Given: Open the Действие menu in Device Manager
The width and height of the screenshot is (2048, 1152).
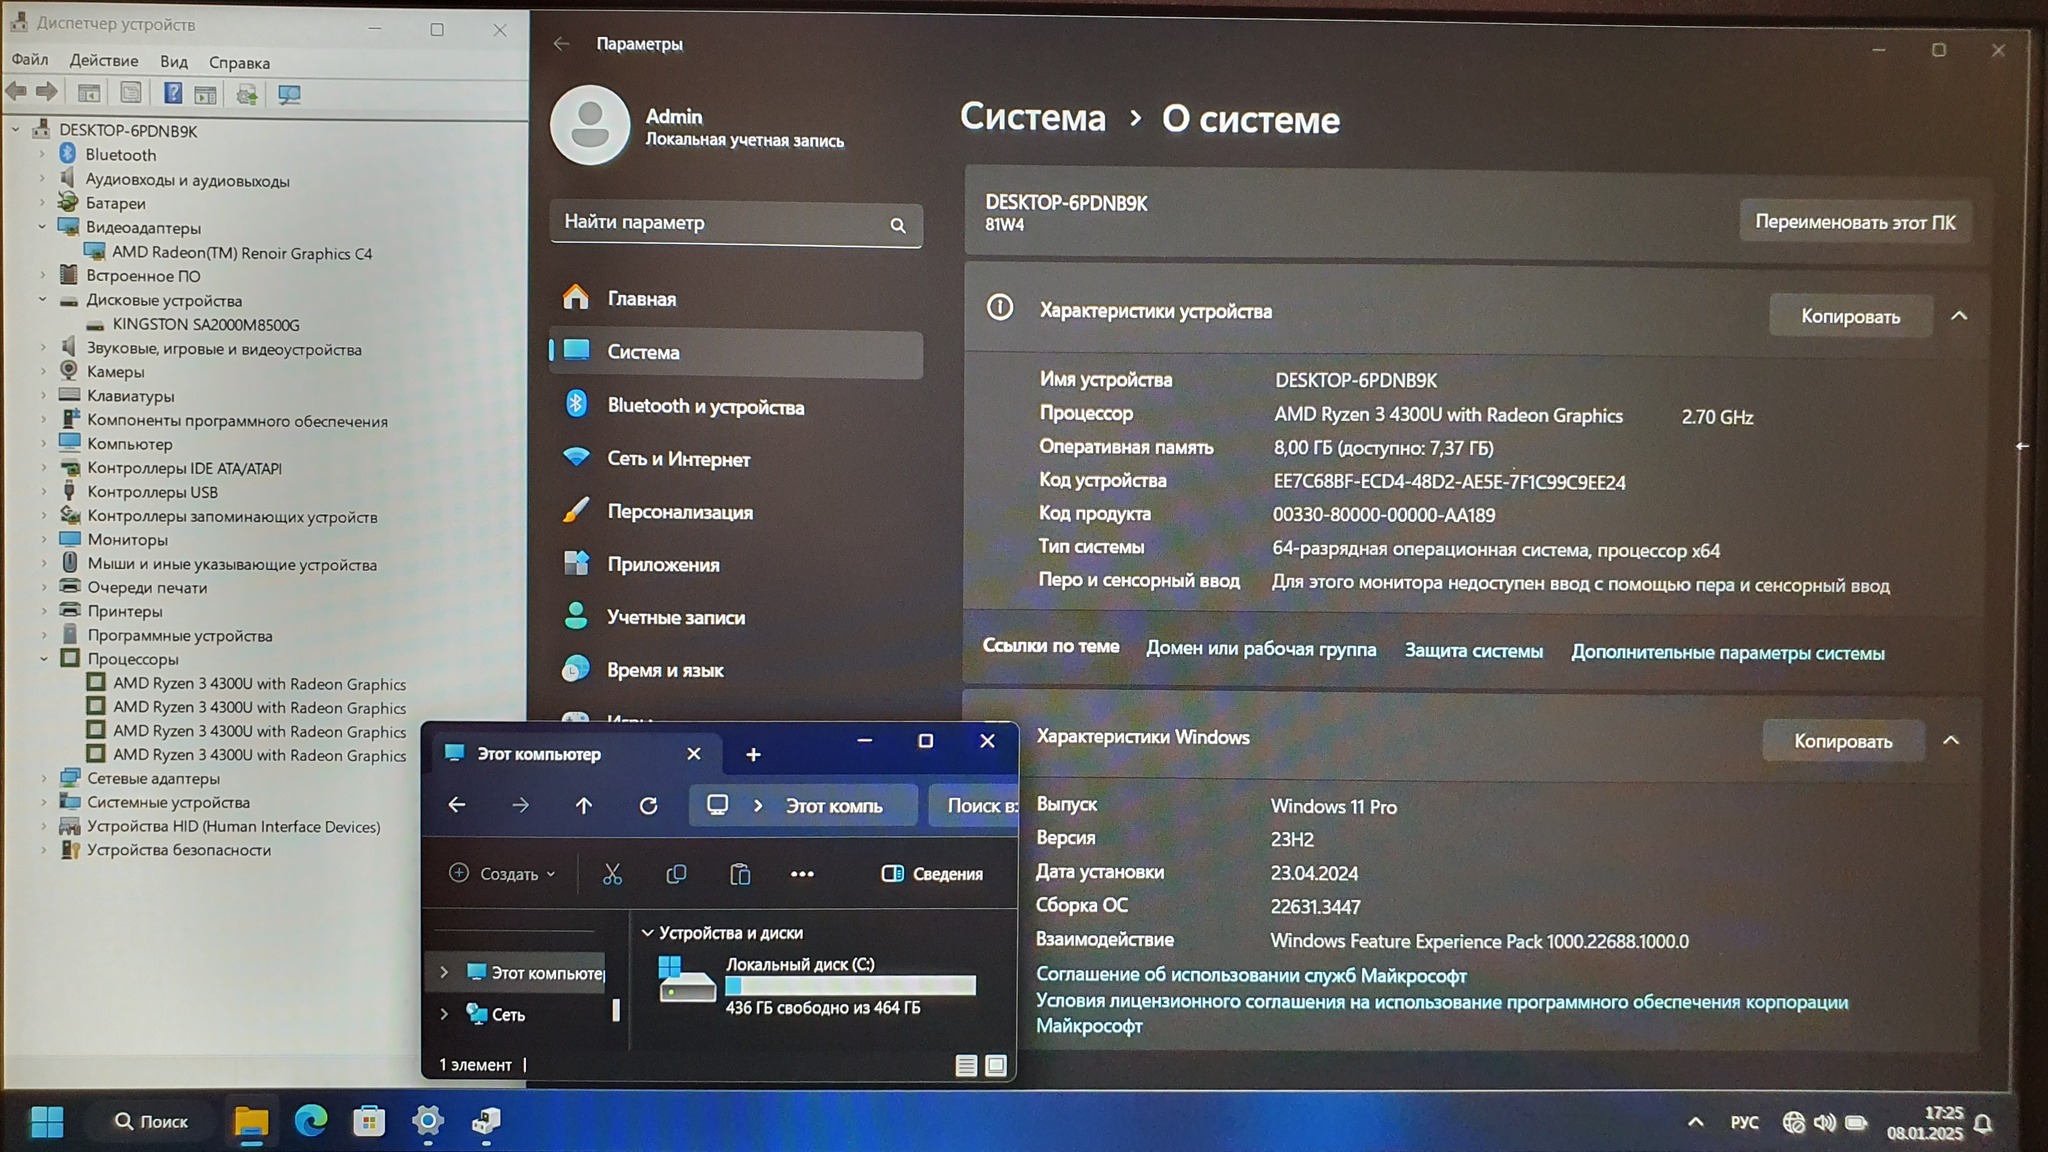Looking at the screenshot, I should click(104, 61).
